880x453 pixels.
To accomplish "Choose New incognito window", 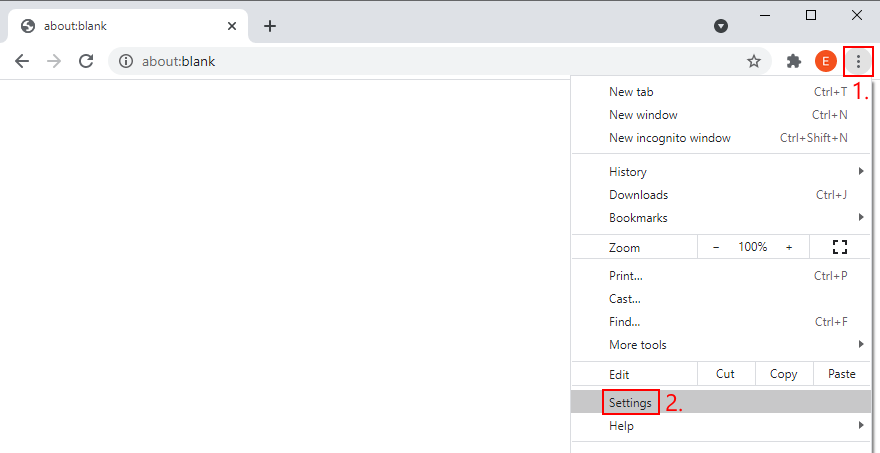I will pos(669,138).
